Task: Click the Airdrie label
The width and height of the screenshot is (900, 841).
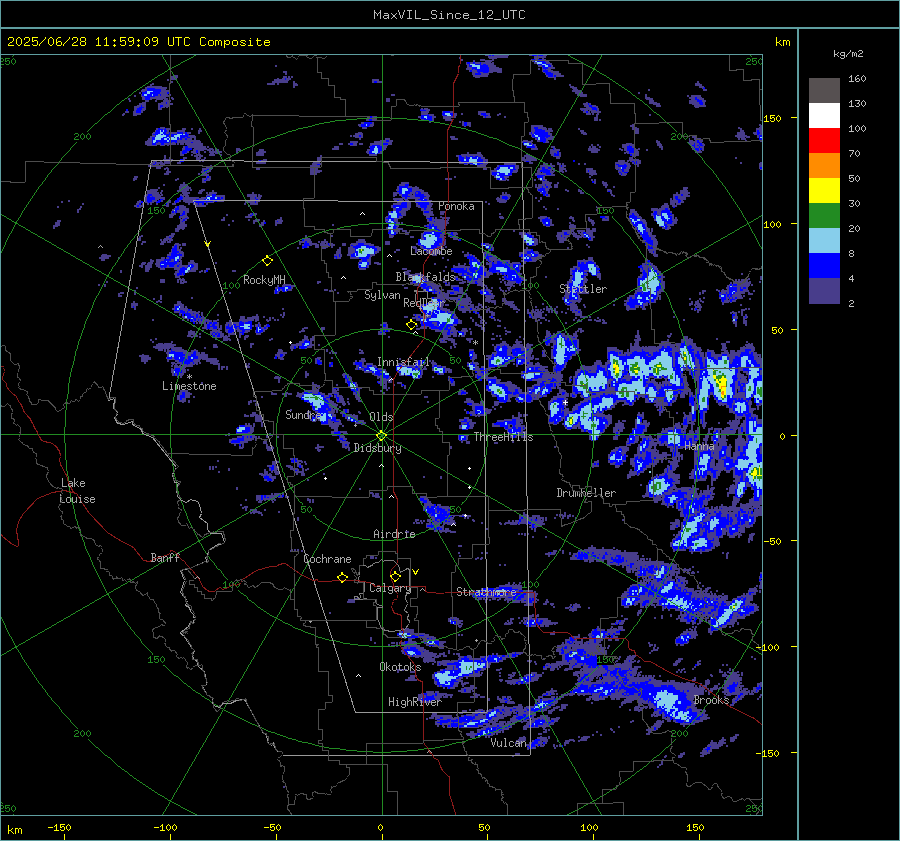Action: coord(394,534)
